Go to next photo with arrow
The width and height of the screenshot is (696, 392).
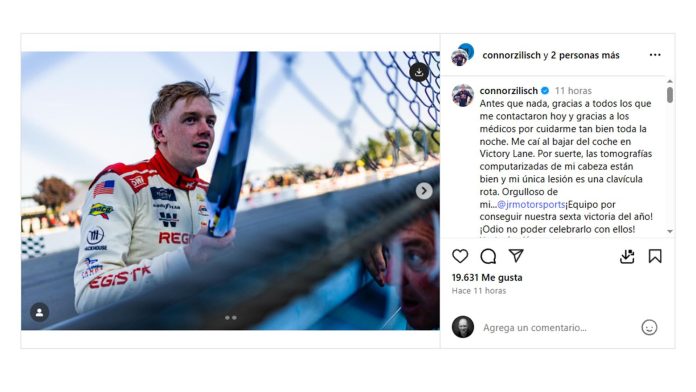424,191
